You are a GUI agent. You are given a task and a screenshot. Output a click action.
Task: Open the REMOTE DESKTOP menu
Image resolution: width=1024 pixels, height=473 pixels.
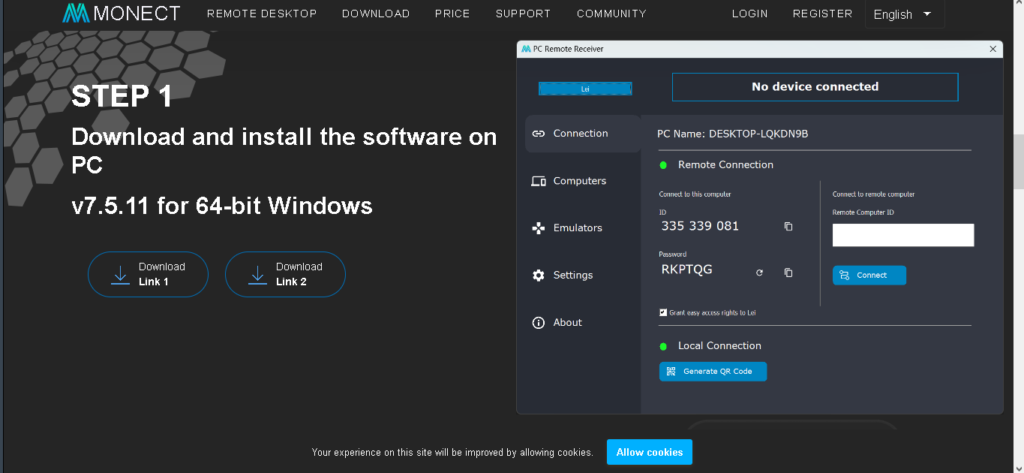(x=262, y=14)
